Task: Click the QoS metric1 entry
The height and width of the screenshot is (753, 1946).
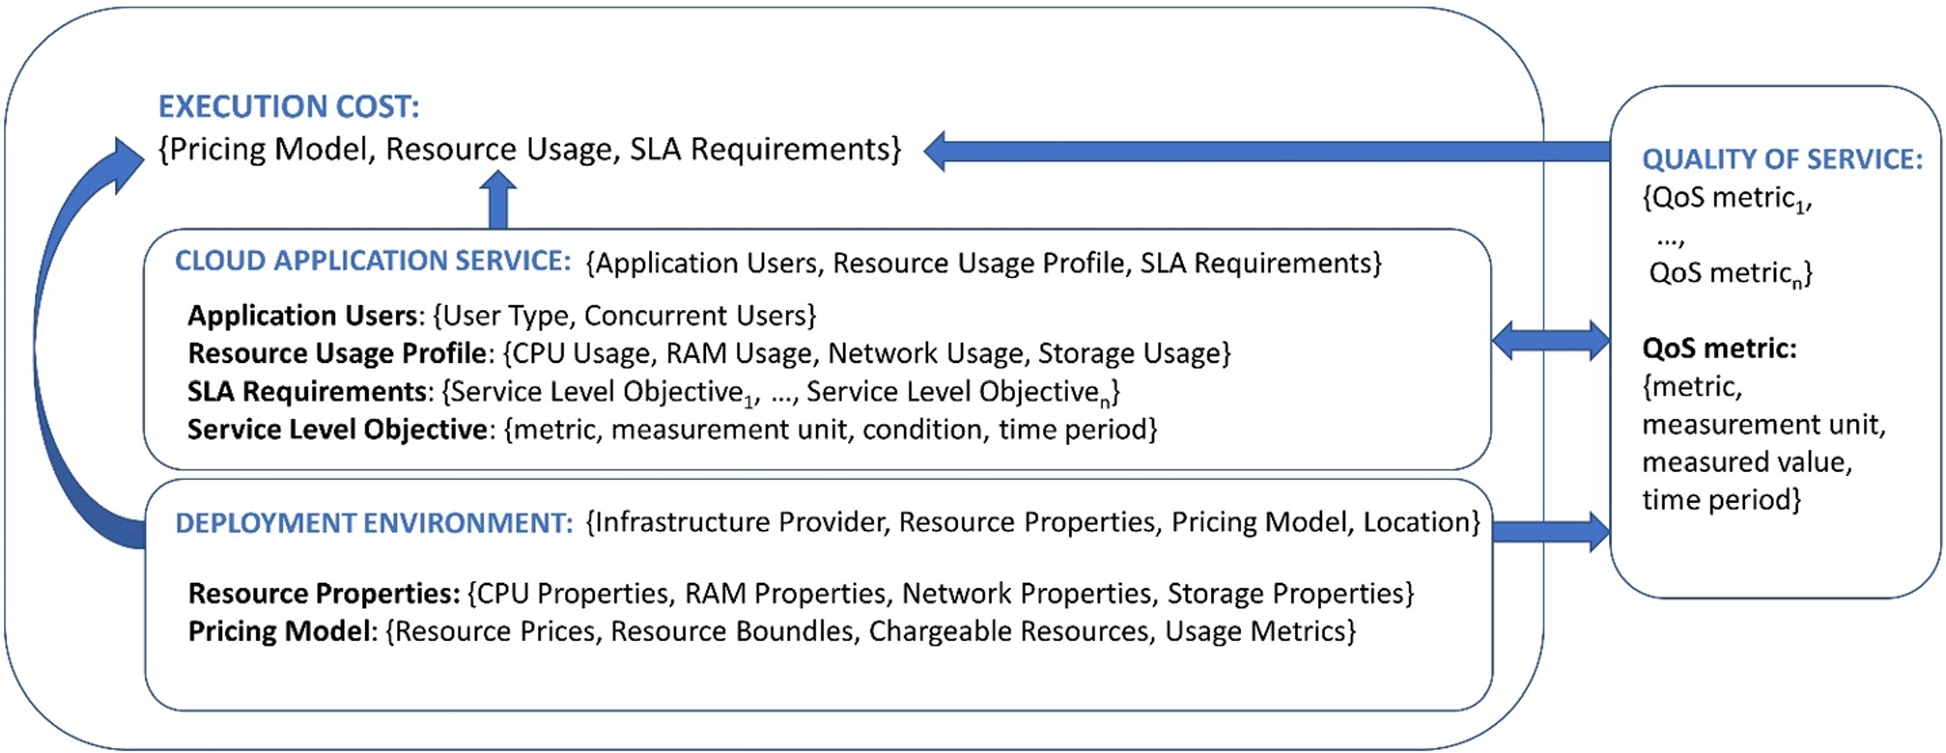Action: coord(1727,199)
